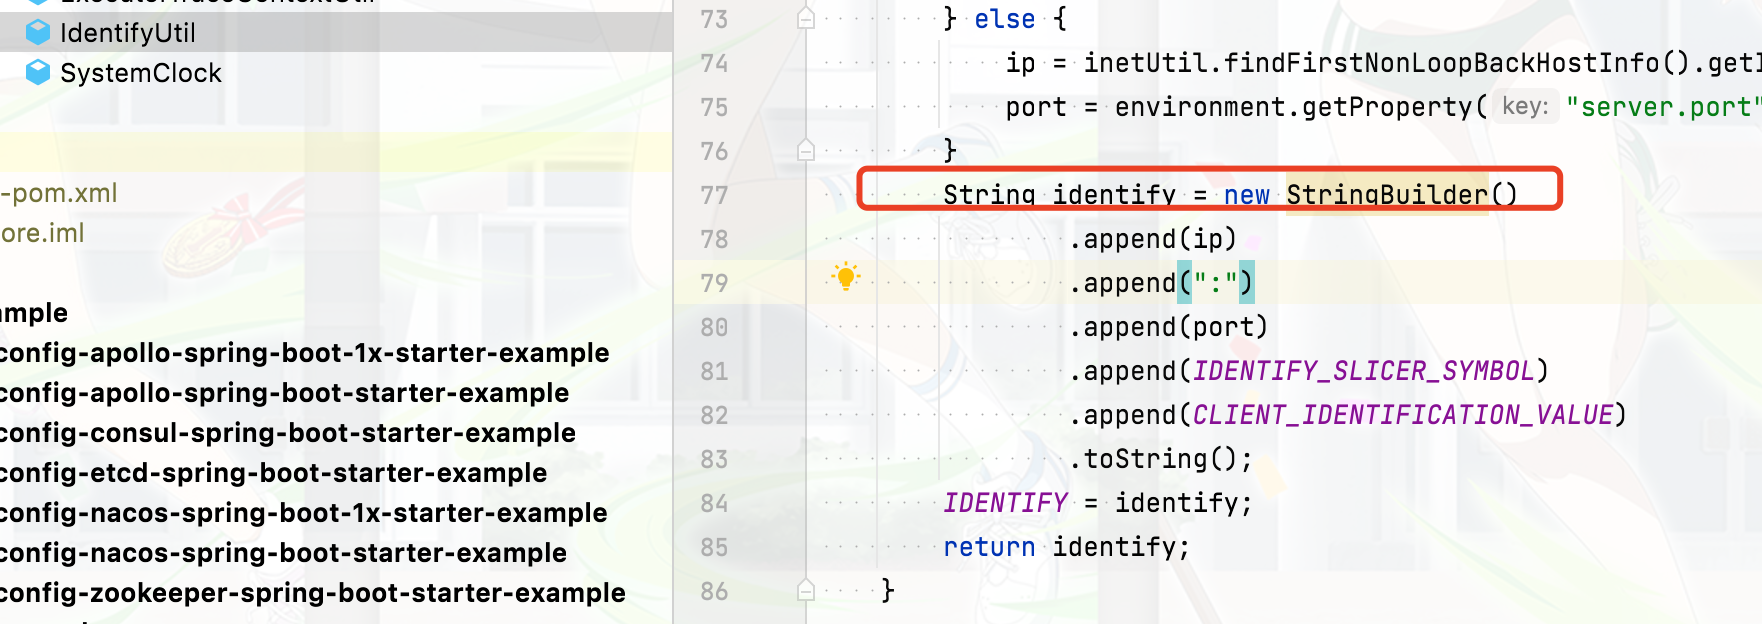Select IdentifyUtil in the project tree
This screenshot has height=624, width=1762.
click(128, 33)
